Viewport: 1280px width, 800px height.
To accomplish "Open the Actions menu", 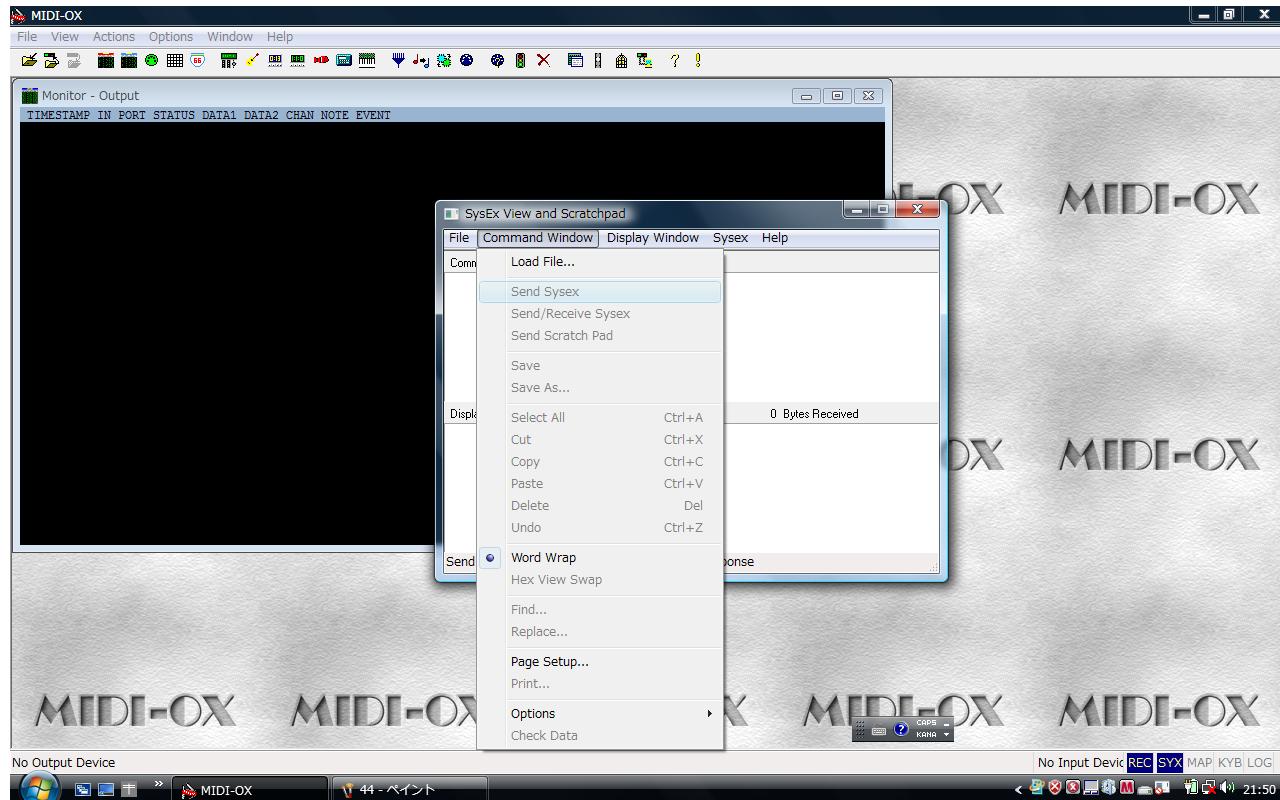I will [114, 37].
